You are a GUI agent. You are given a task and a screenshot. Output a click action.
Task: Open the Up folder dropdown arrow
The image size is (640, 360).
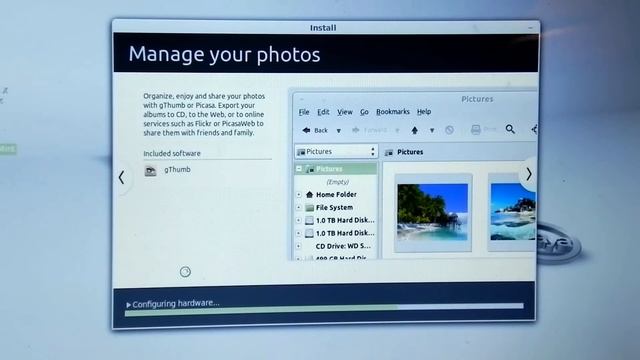[x=432, y=131]
